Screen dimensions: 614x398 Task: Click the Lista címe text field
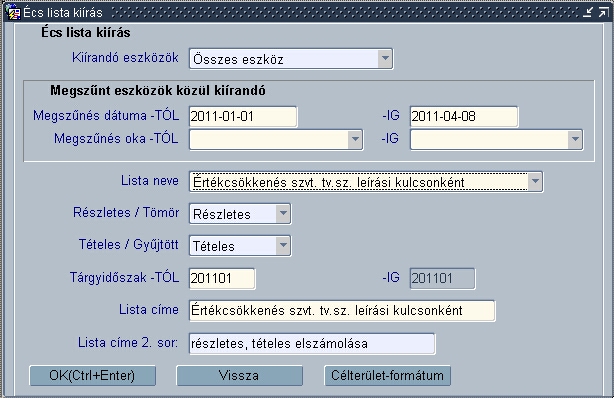[x=342, y=311]
